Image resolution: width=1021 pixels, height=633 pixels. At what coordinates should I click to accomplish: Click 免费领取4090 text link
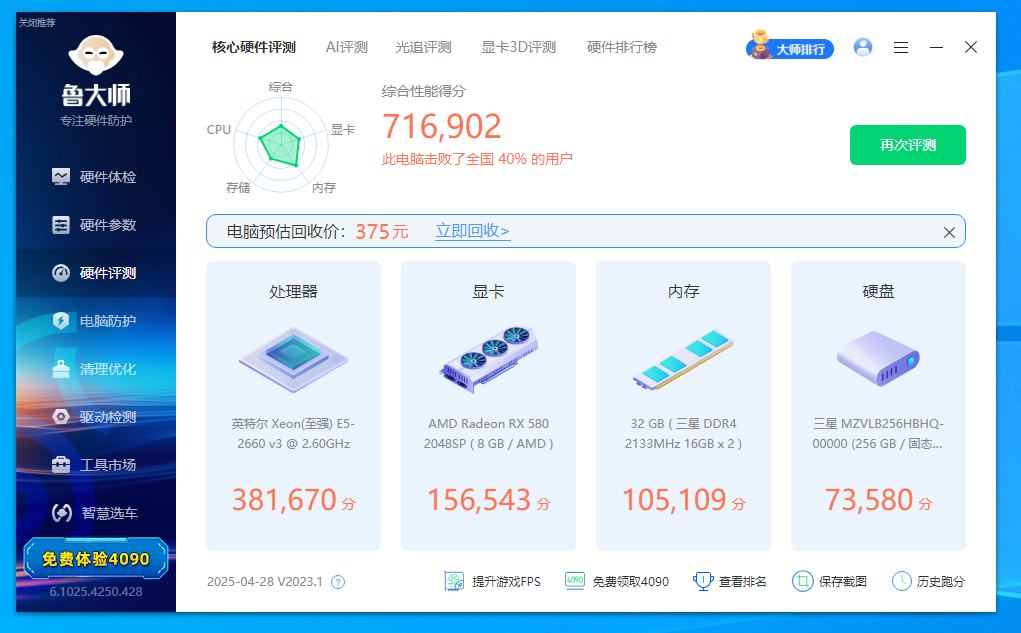[x=630, y=582]
